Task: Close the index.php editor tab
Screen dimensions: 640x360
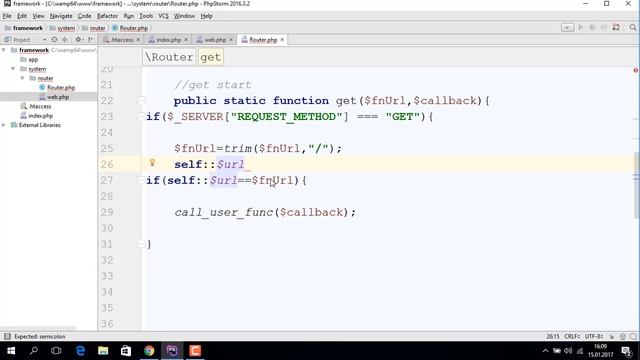Action: (186, 40)
